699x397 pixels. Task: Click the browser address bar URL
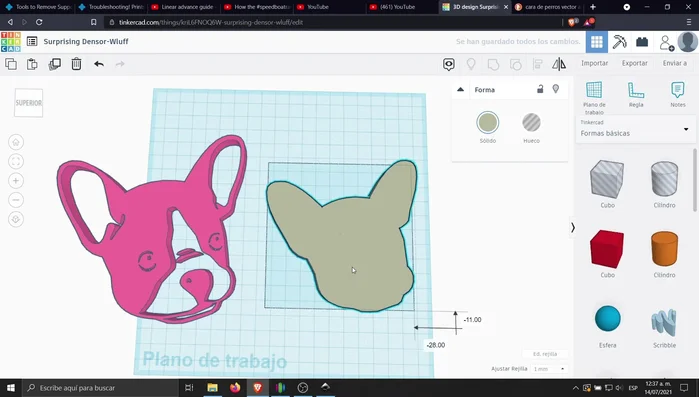pyautogui.click(x=211, y=22)
